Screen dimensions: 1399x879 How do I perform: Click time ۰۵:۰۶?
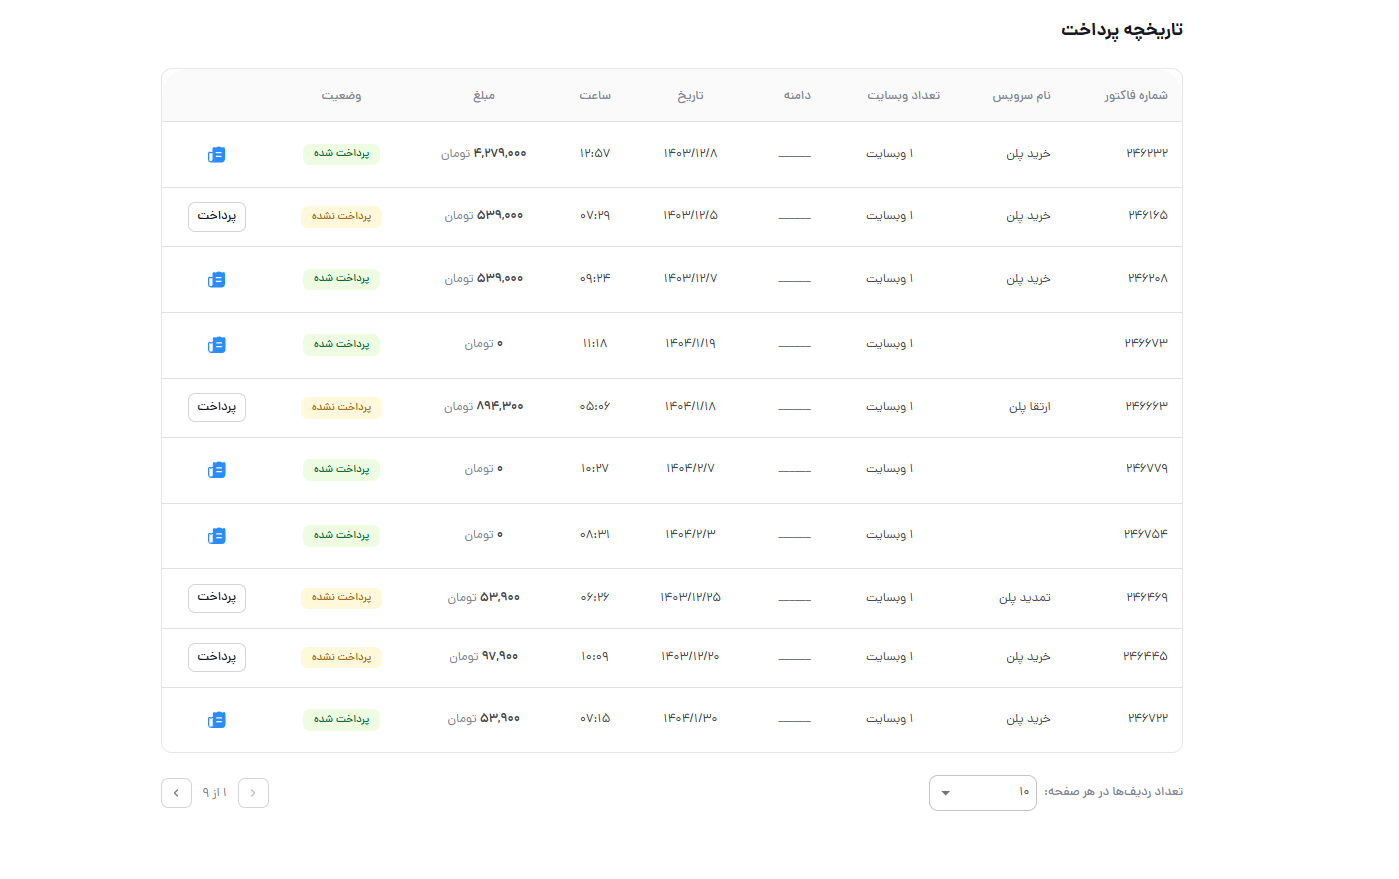[595, 406]
